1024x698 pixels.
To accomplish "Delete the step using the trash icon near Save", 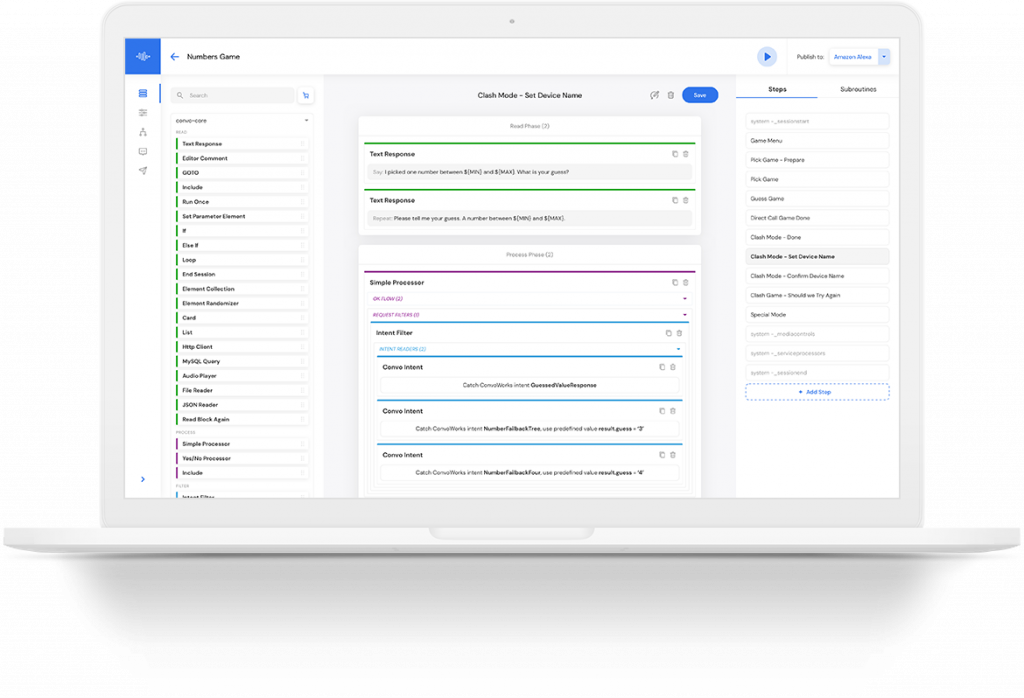I will [671, 95].
